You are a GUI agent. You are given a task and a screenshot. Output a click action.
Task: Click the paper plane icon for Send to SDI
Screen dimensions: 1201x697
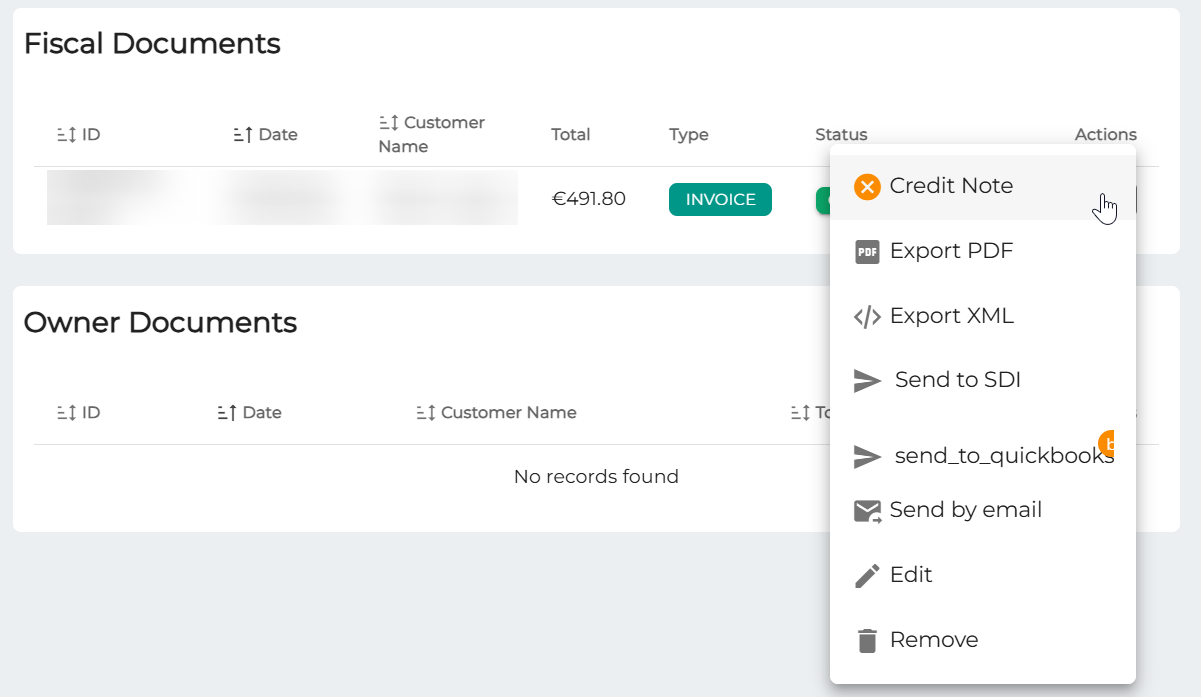pyautogui.click(x=866, y=379)
